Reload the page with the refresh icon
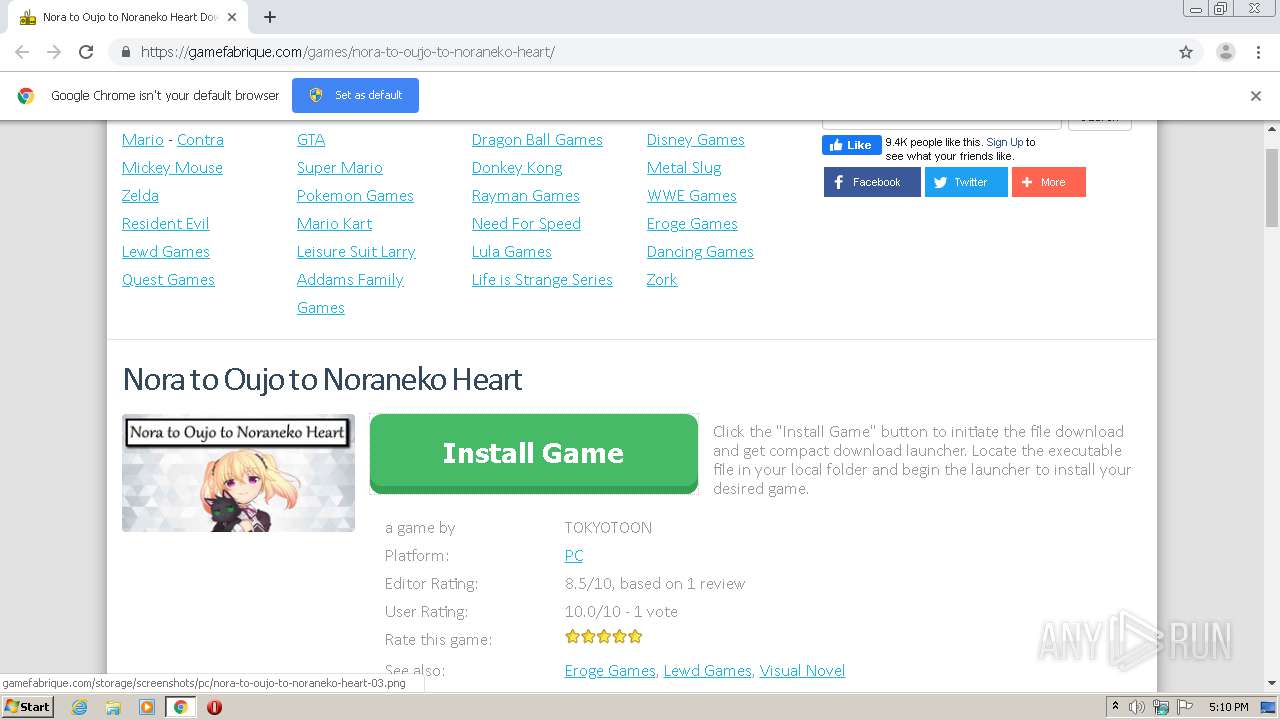The height and width of the screenshot is (720, 1280). (x=86, y=52)
